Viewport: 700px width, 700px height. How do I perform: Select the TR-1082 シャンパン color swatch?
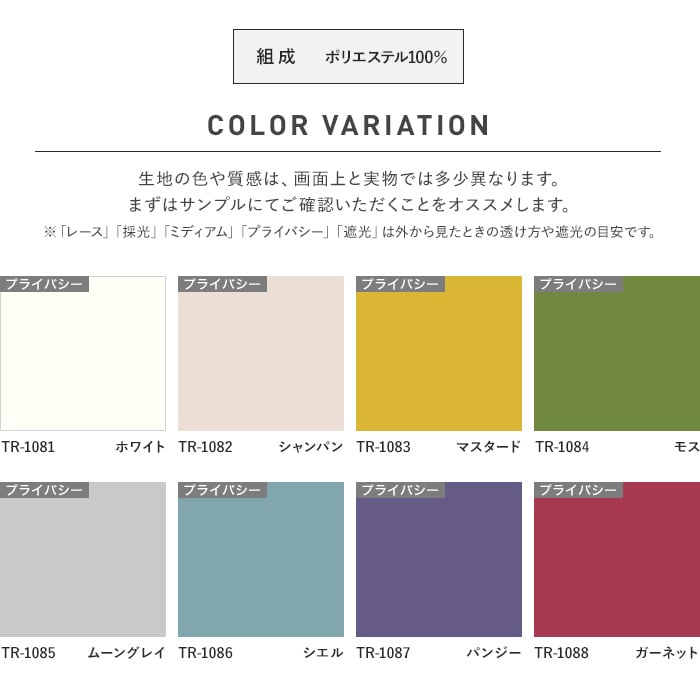(261, 353)
